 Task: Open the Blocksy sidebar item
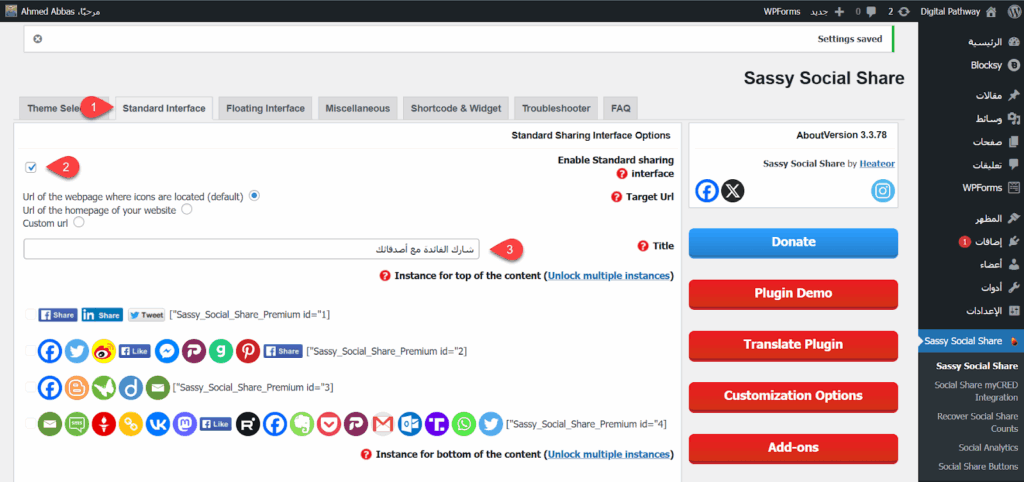pos(995,65)
